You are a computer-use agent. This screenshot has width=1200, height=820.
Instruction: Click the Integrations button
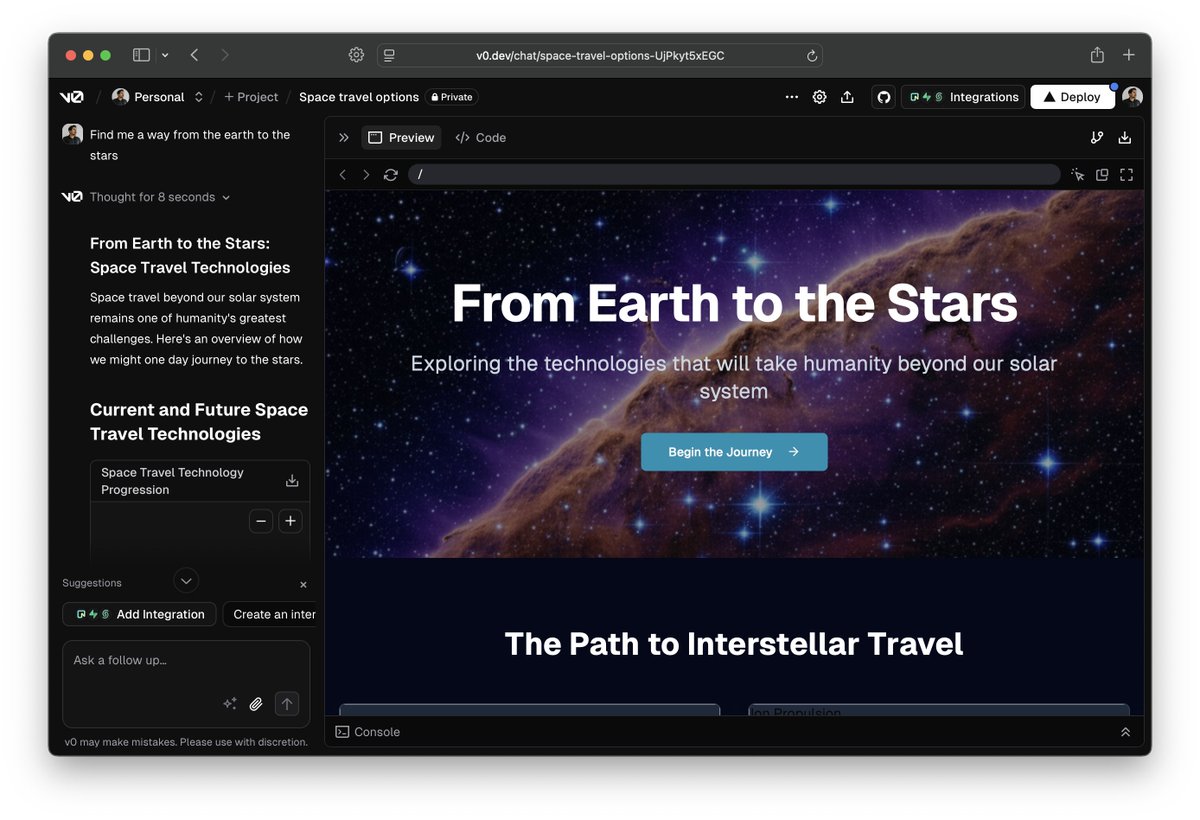(x=964, y=97)
